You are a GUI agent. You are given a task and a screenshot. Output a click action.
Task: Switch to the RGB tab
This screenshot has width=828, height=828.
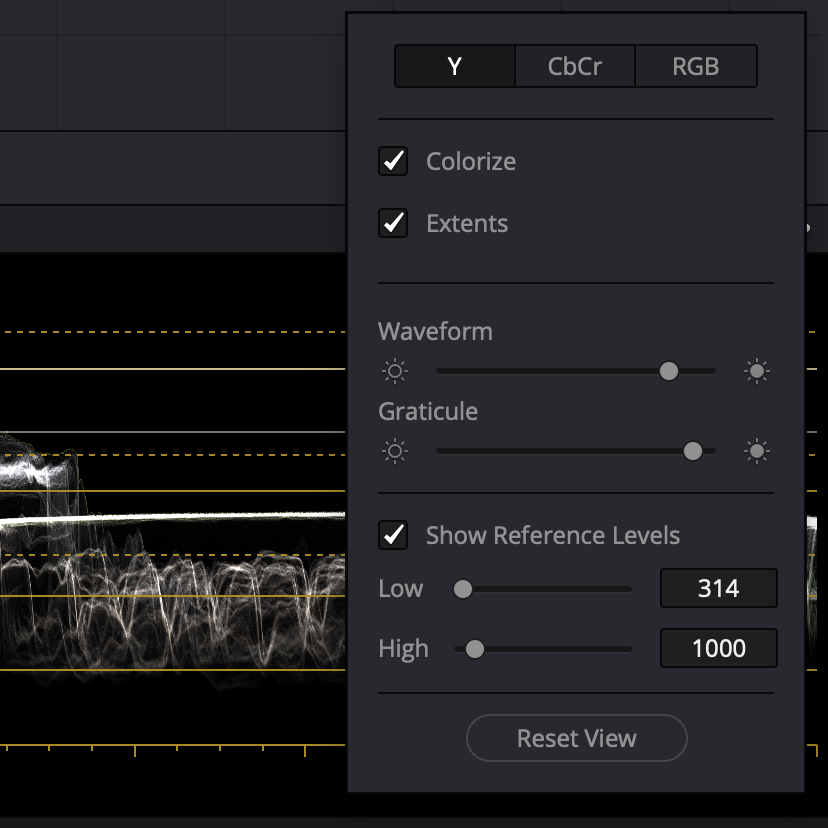[x=696, y=67]
